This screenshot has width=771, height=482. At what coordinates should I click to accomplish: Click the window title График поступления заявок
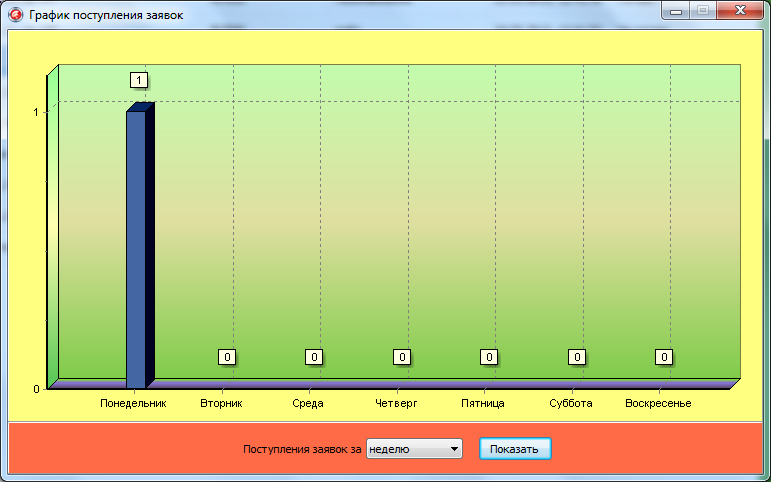[106, 15]
